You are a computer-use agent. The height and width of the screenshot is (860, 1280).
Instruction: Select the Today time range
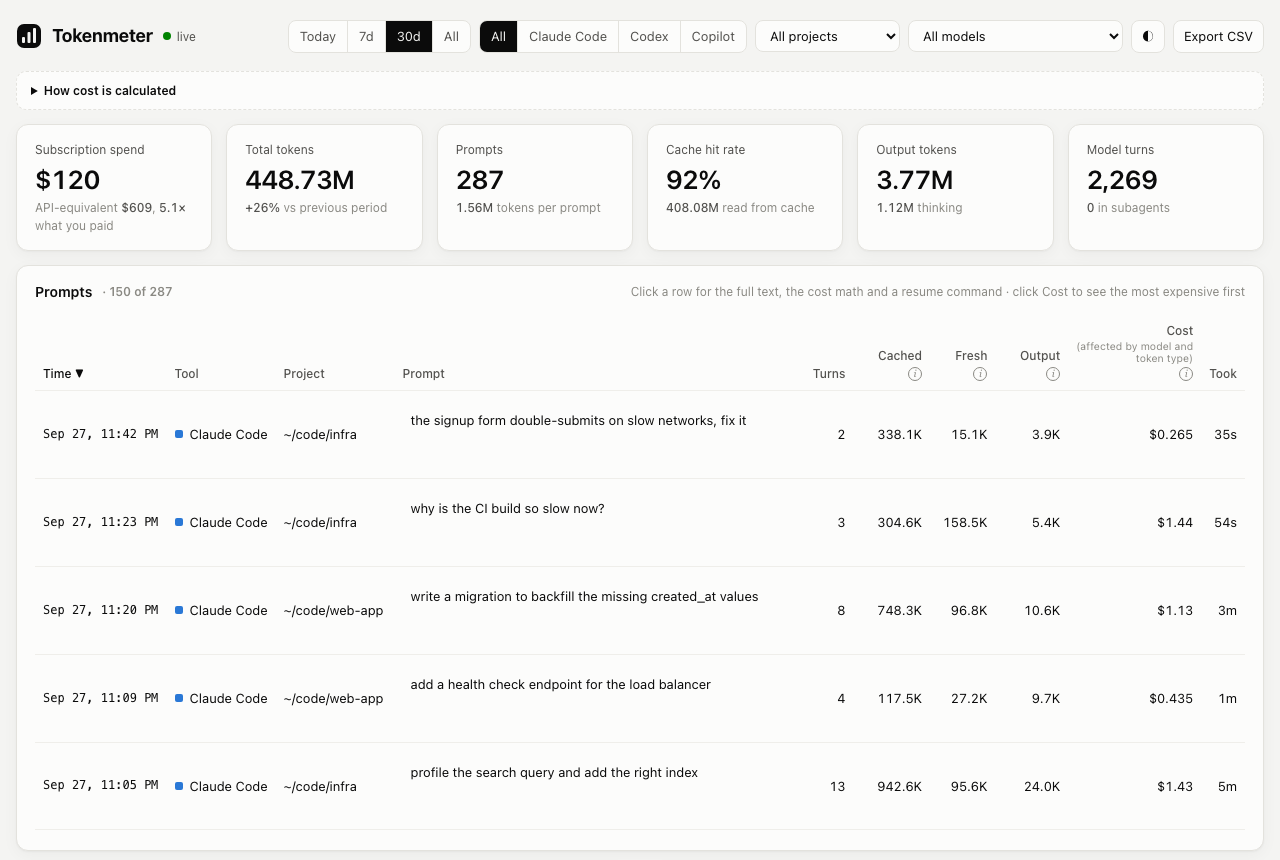tap(318, 36)
